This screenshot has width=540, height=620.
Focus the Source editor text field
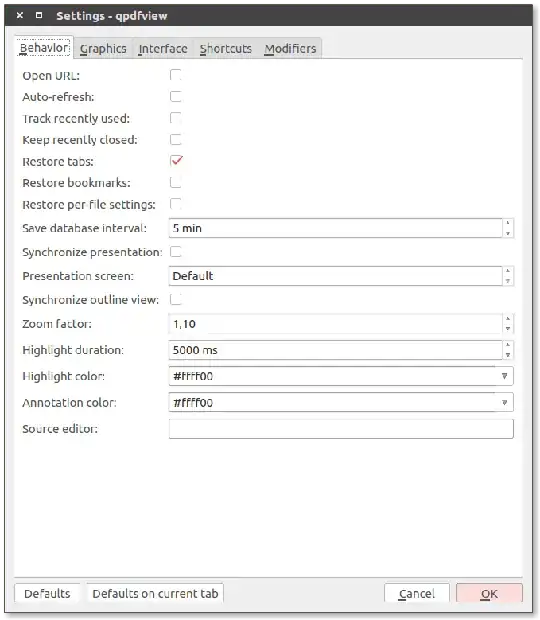coord(341,429)
